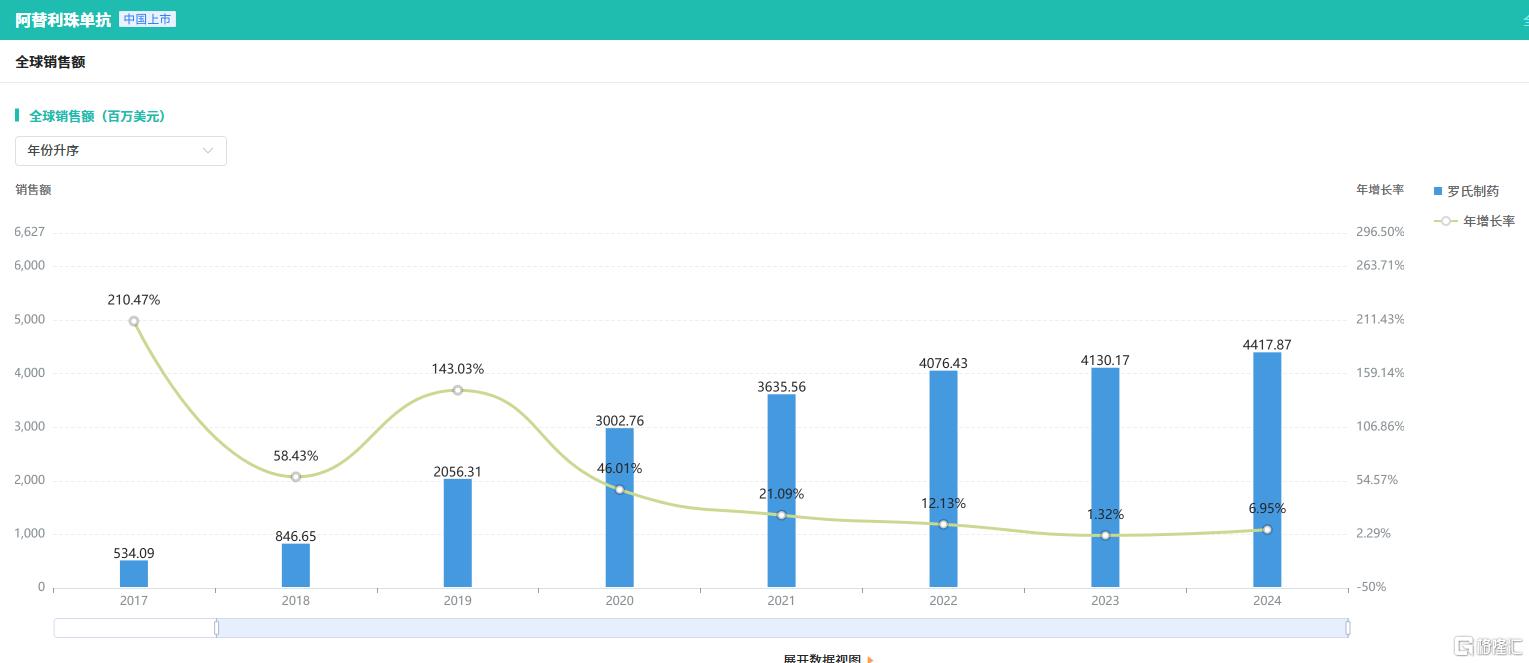Click the right handle of the range slider
The image size is (1529, 663).
point(1347,628)
